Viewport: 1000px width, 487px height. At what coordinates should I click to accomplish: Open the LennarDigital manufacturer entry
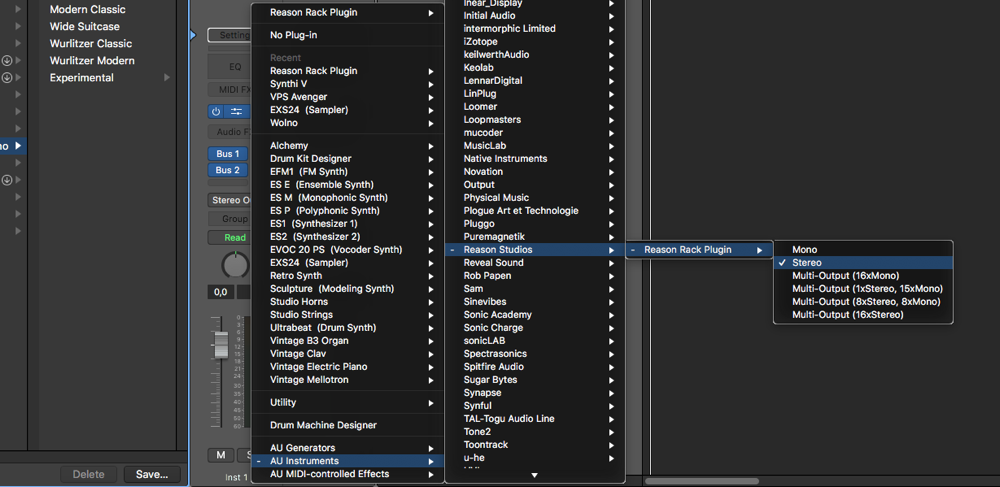click(x=534, y=81)
